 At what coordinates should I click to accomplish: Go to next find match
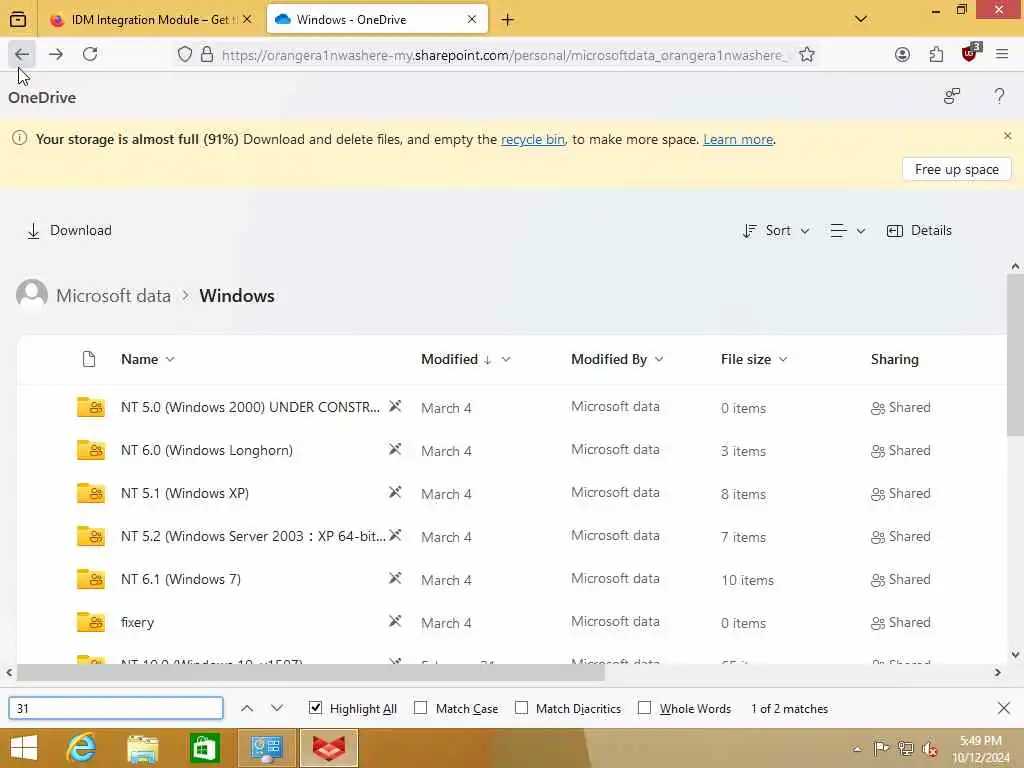pyautogui.click(x=277, y=709)
